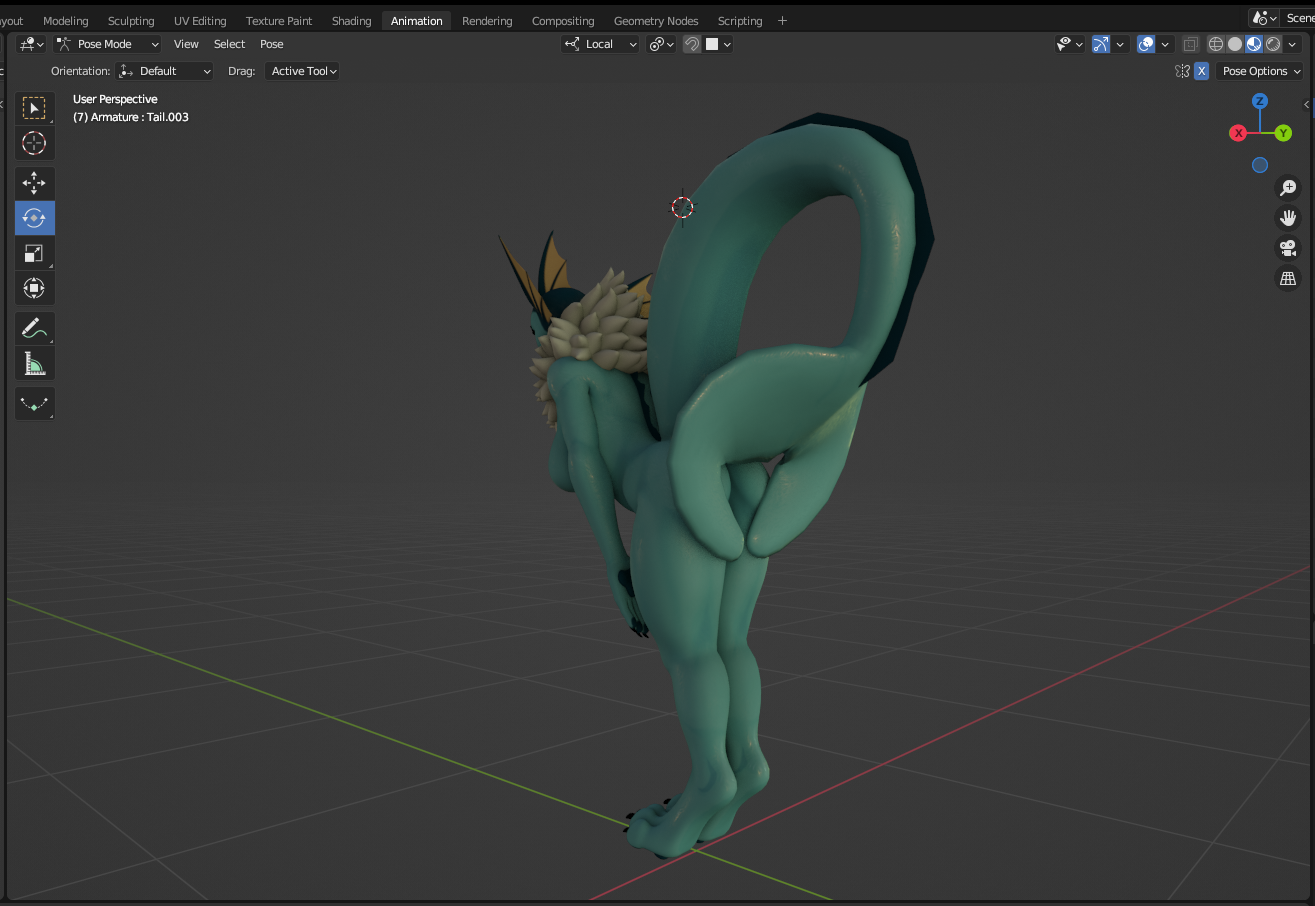Open the Select menu in header
This screenshot has height=906, width=1315.
(229, 44)
